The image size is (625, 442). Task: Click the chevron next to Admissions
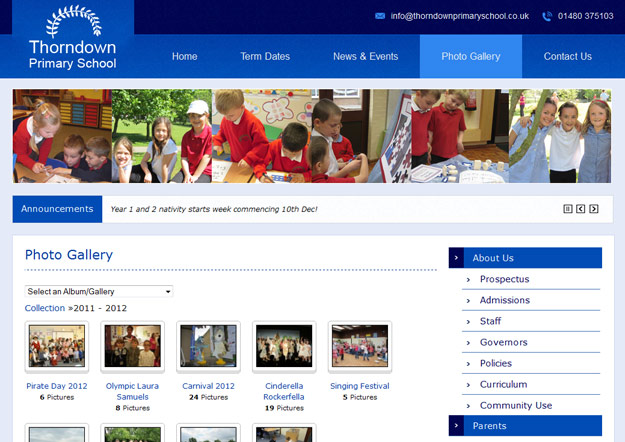[x=468, y=301]
